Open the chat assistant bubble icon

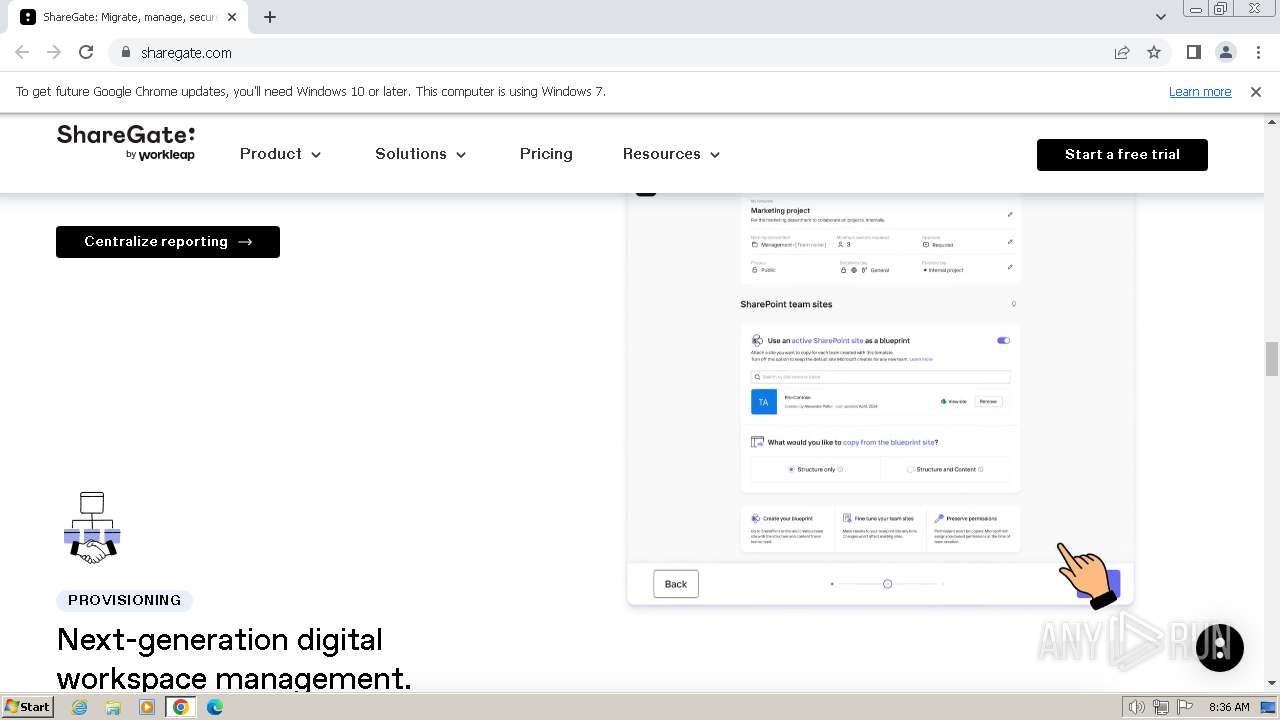pos(1219,647)
